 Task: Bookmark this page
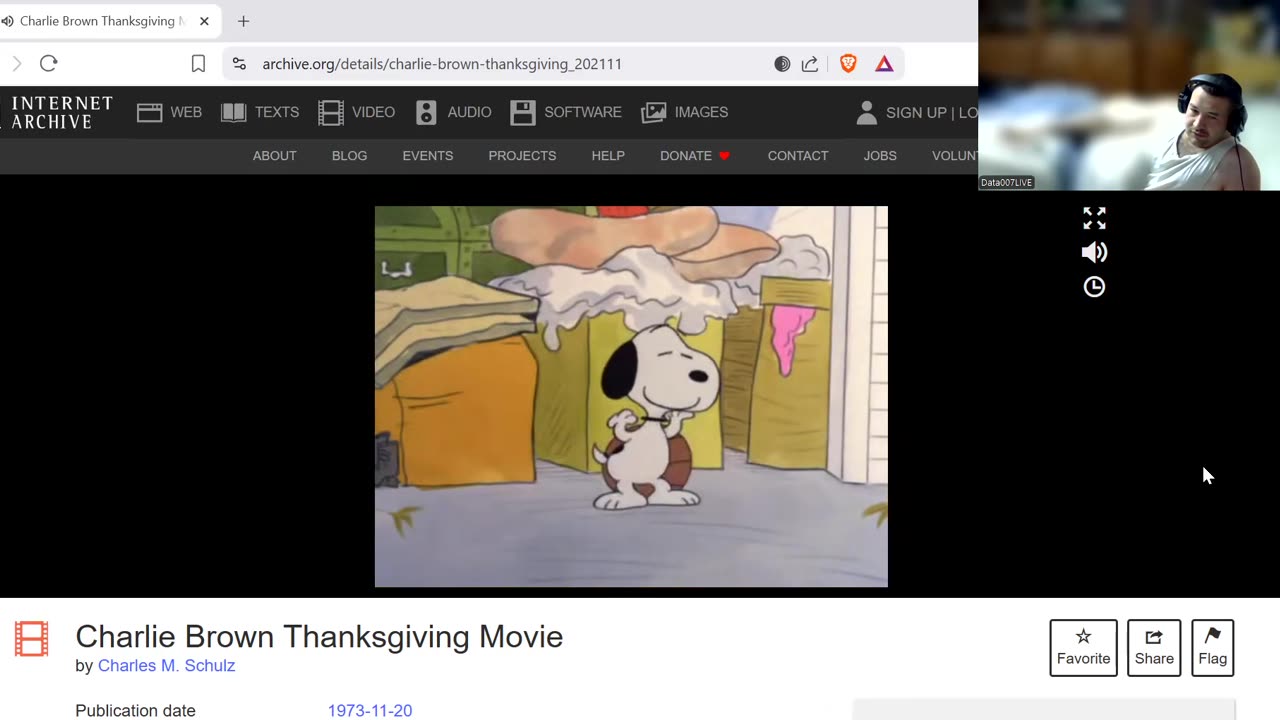tap(198, 63)
